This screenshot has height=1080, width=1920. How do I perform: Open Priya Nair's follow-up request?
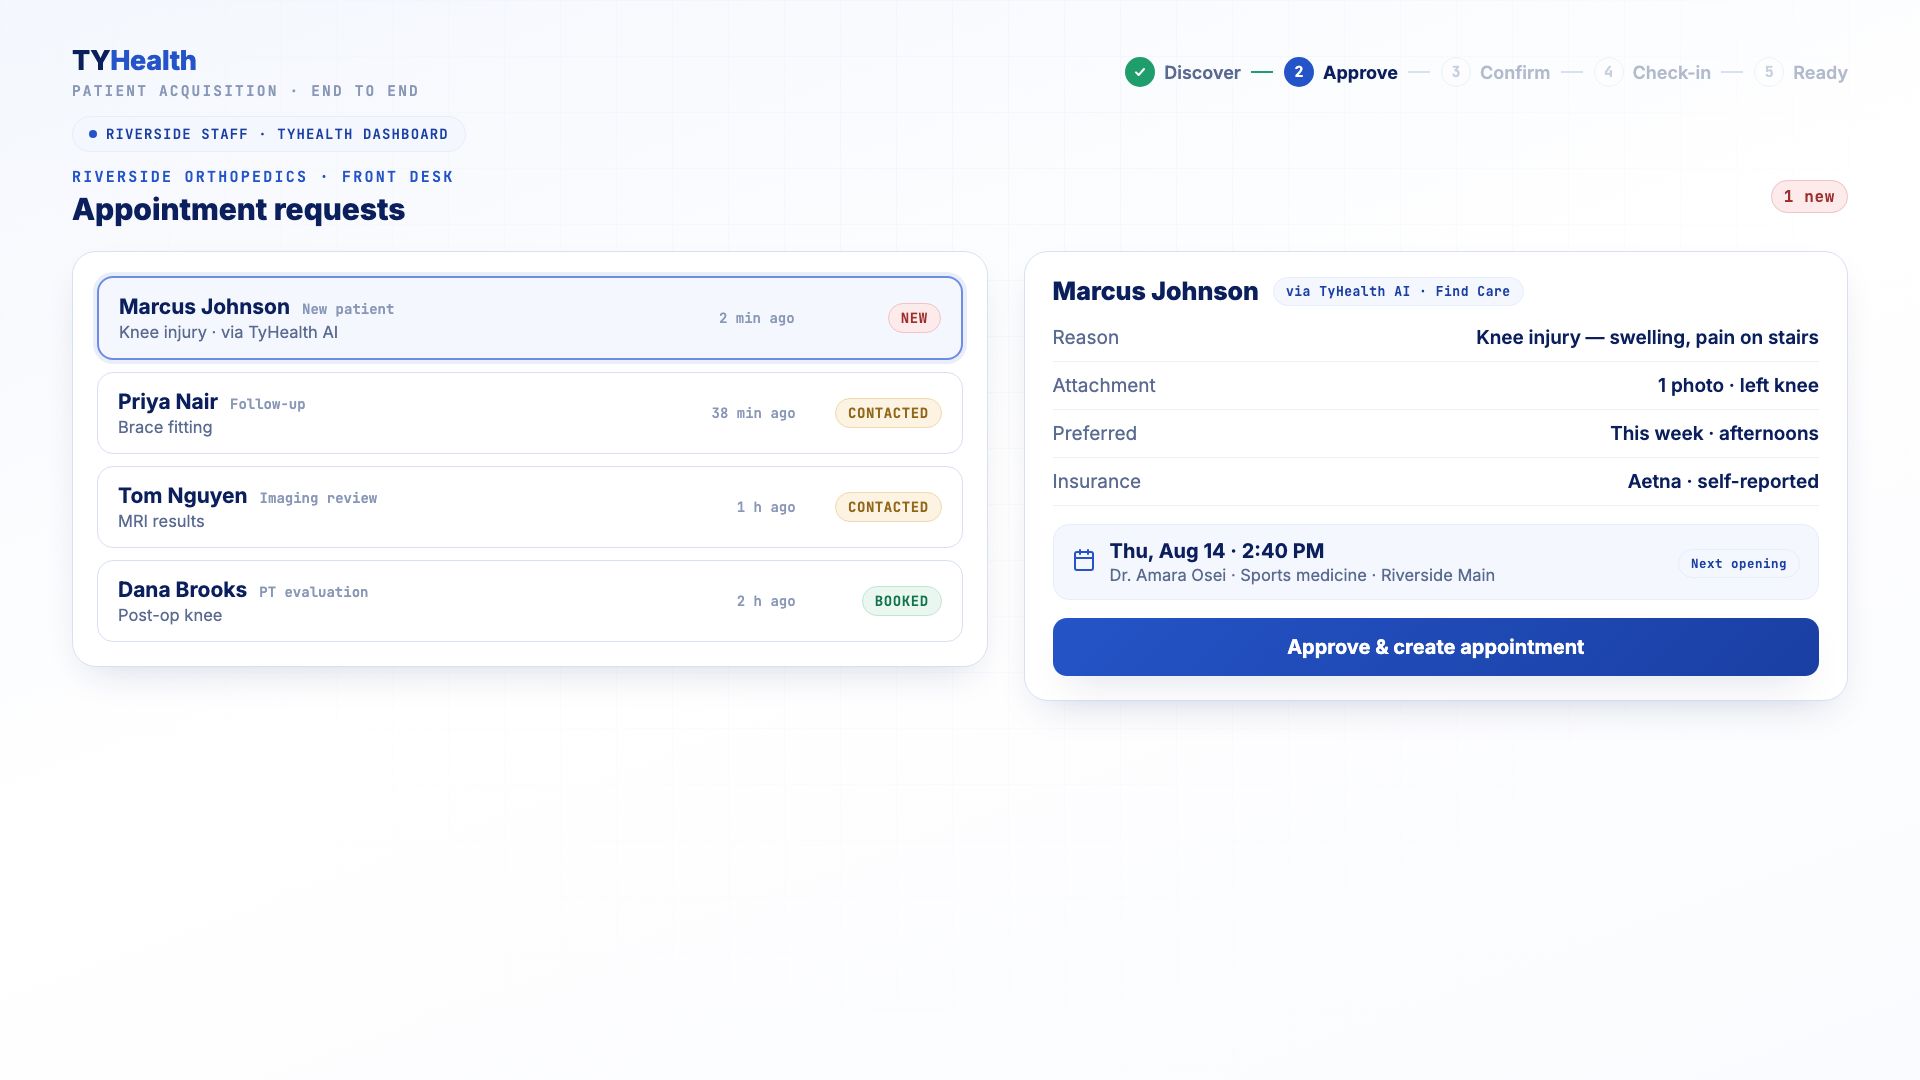click(530, 413)
